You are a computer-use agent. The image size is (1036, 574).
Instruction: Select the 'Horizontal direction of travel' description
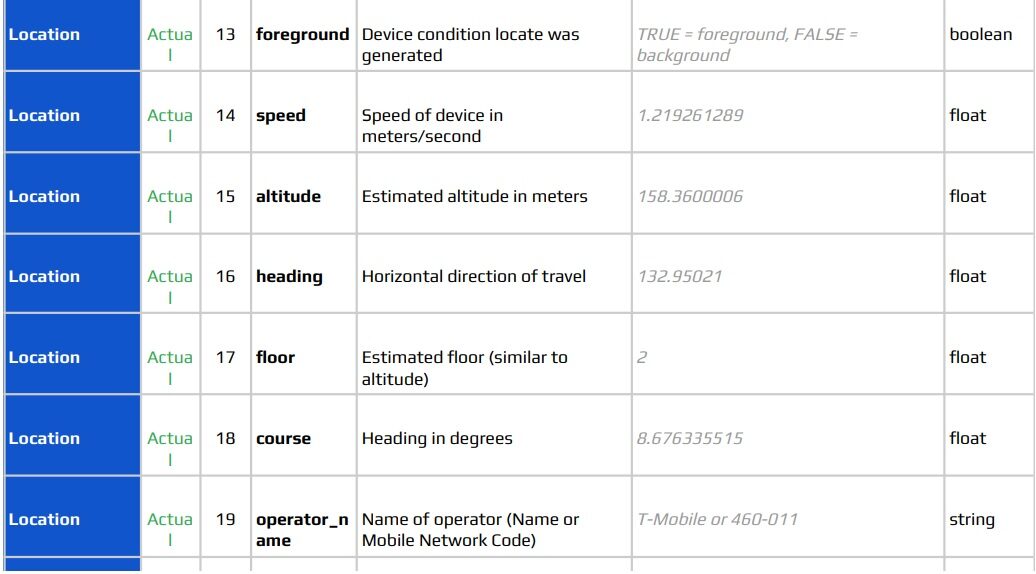tap(474, 276)
